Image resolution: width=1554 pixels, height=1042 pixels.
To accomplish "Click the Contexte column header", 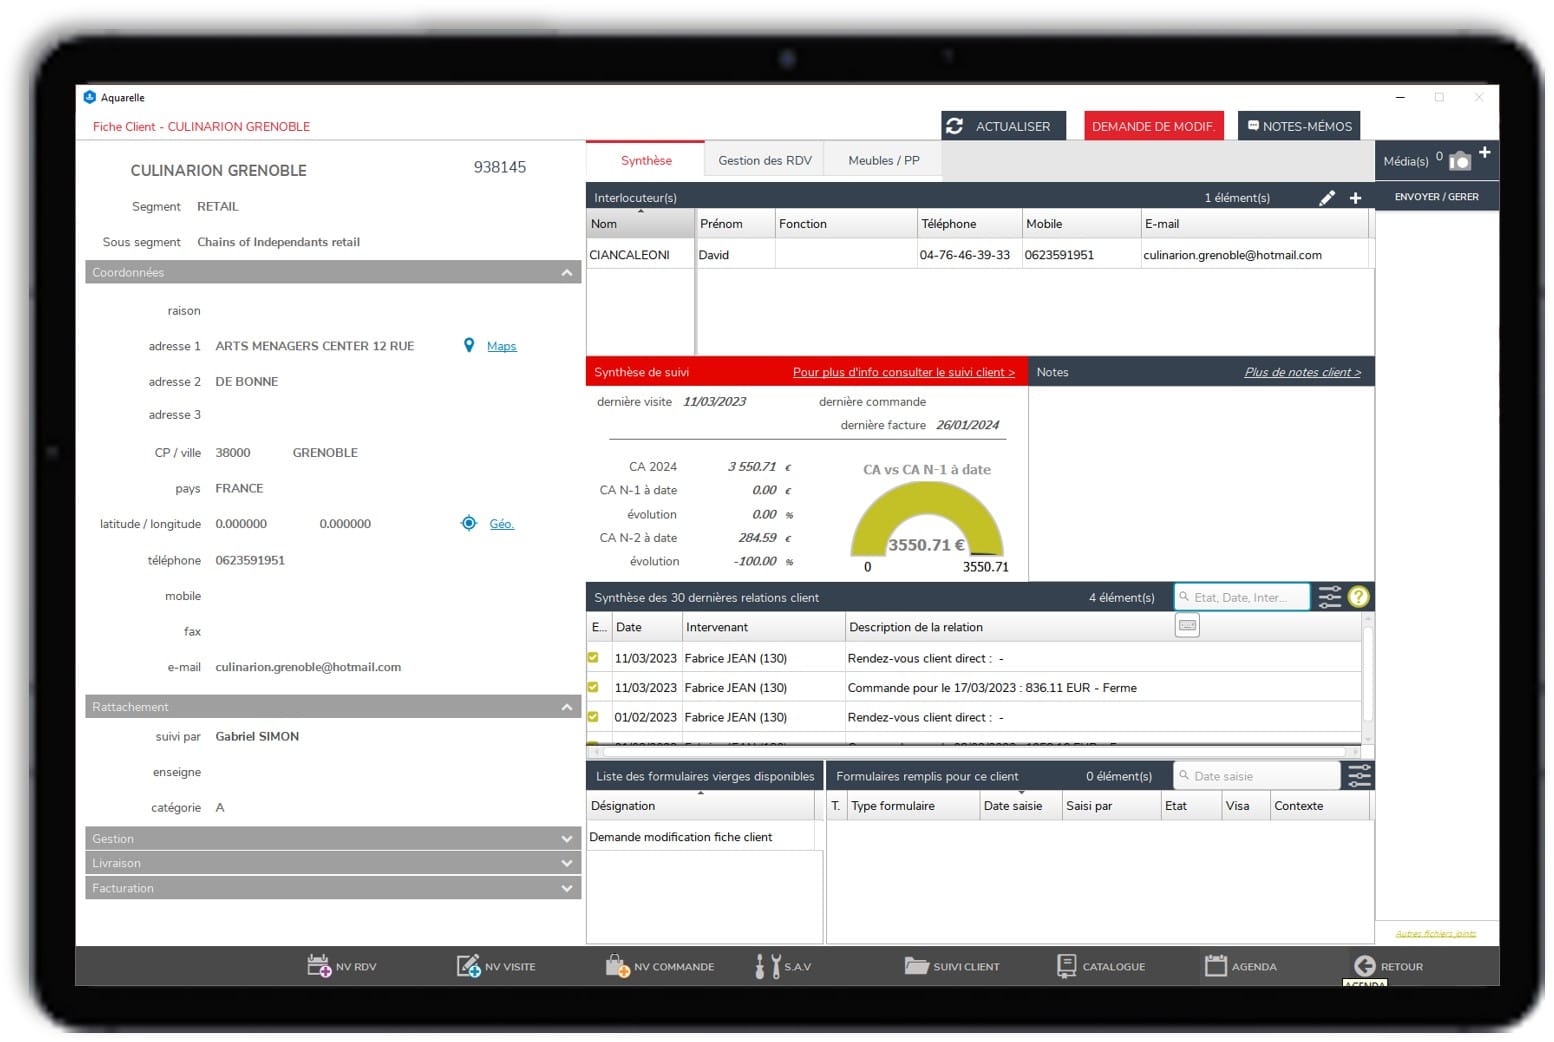I will click(1319, 806).
